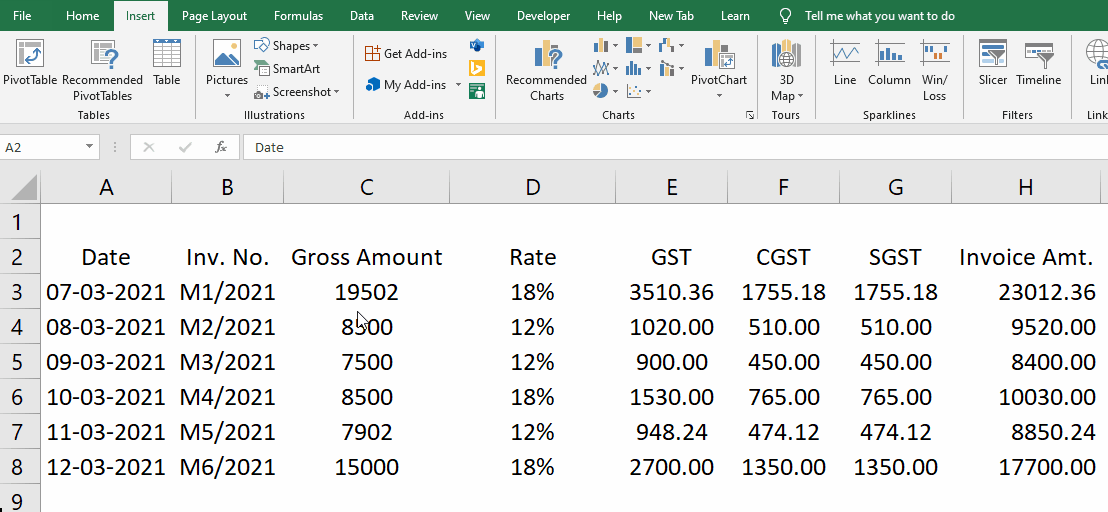Insert a Timeline filter
This screenshot has height=512, width=1108.
(x=1039, y=63)
